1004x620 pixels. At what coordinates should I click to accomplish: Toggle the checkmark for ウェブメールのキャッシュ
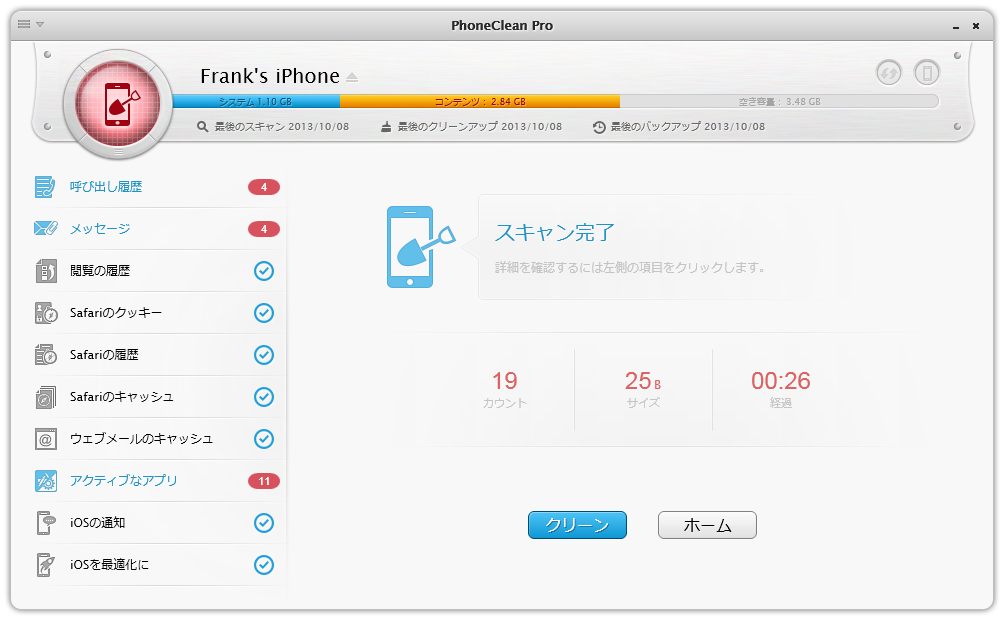coord(264,439)
